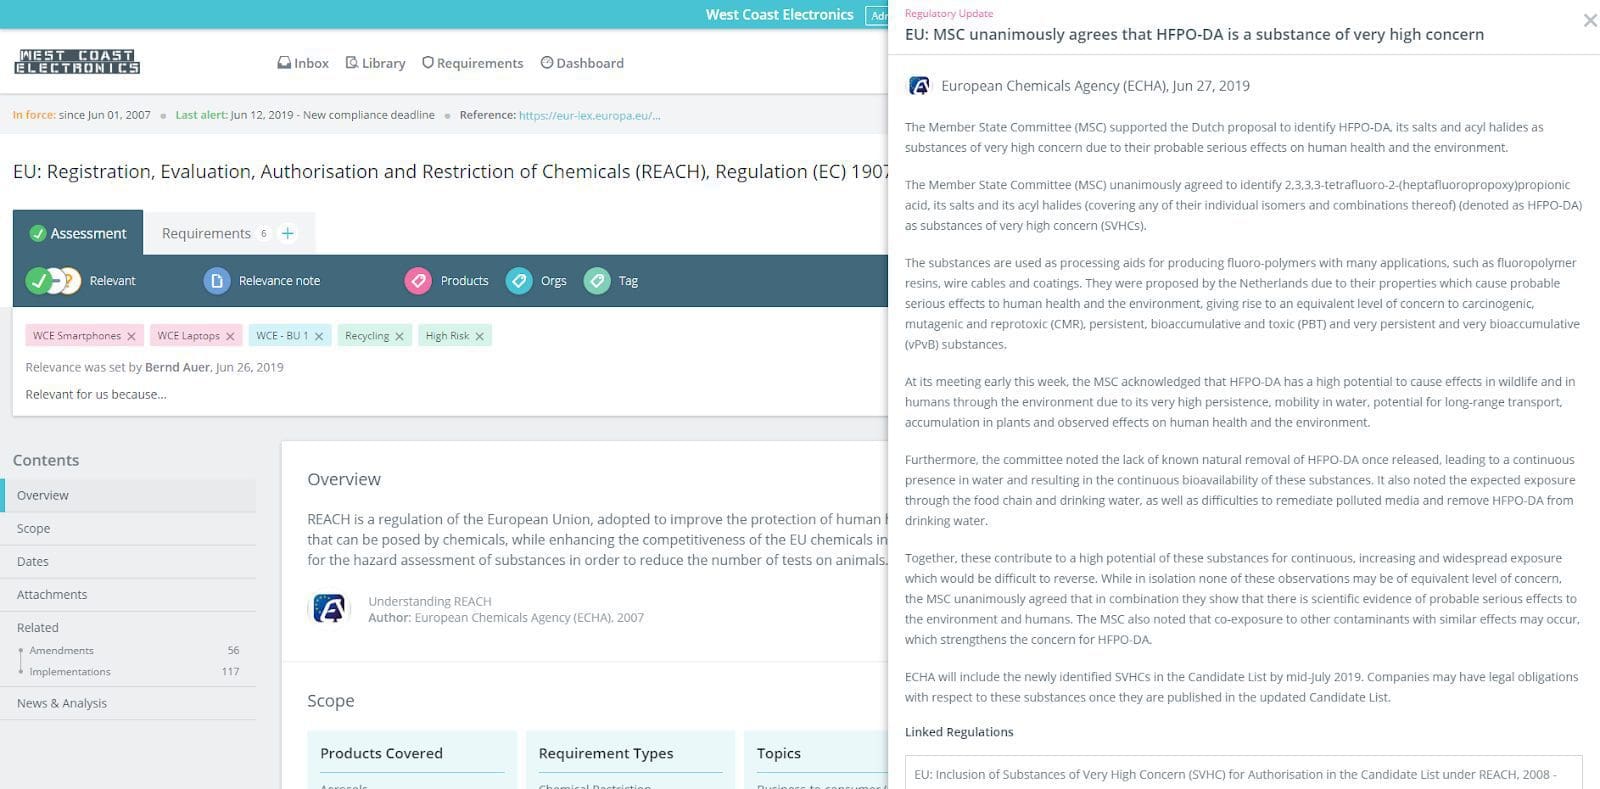Add a requirement with the plus icon
The width and height of the screenshot is (1600, 789).
click(x=288, y=233)
